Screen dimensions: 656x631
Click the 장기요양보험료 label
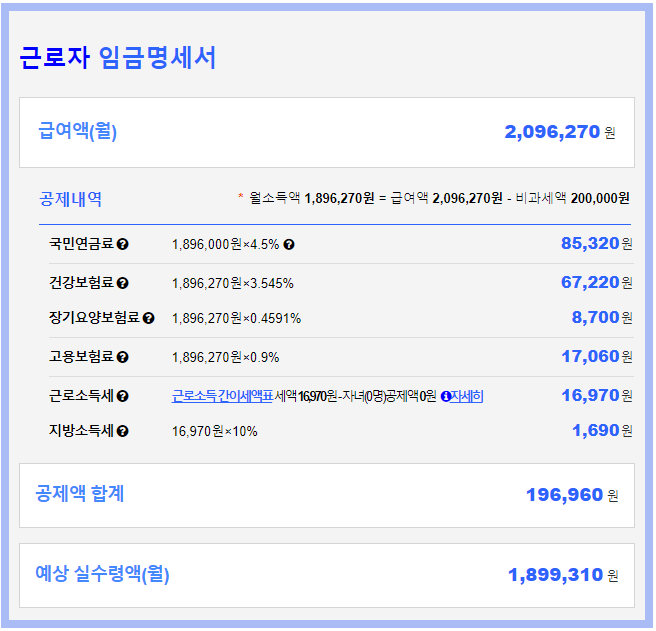coord(95,318)
